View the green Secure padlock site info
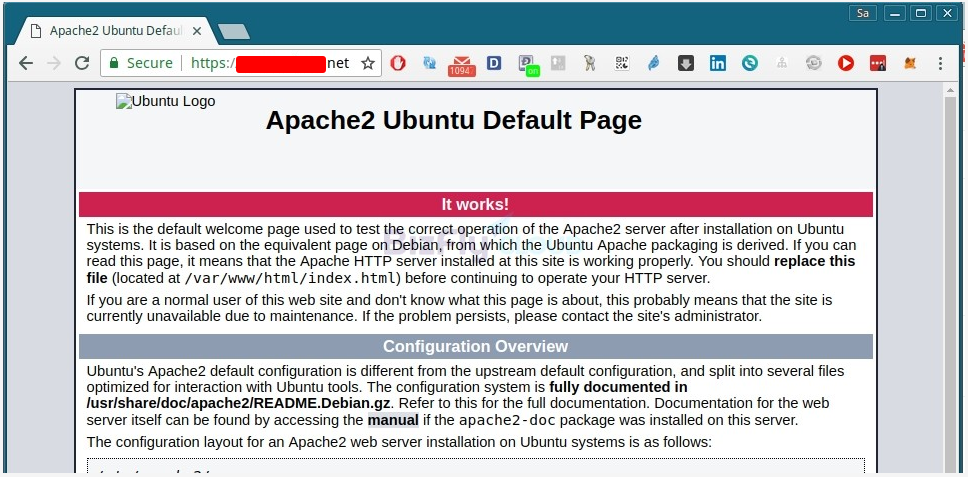 click(141, 63)
